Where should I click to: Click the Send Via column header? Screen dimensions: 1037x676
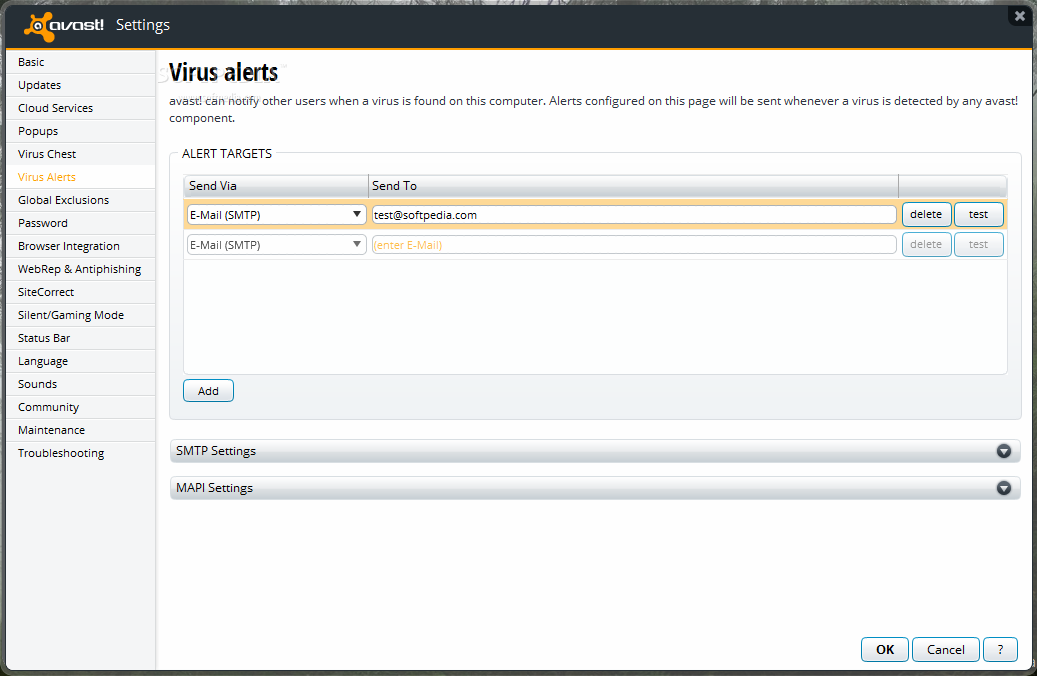276,186
